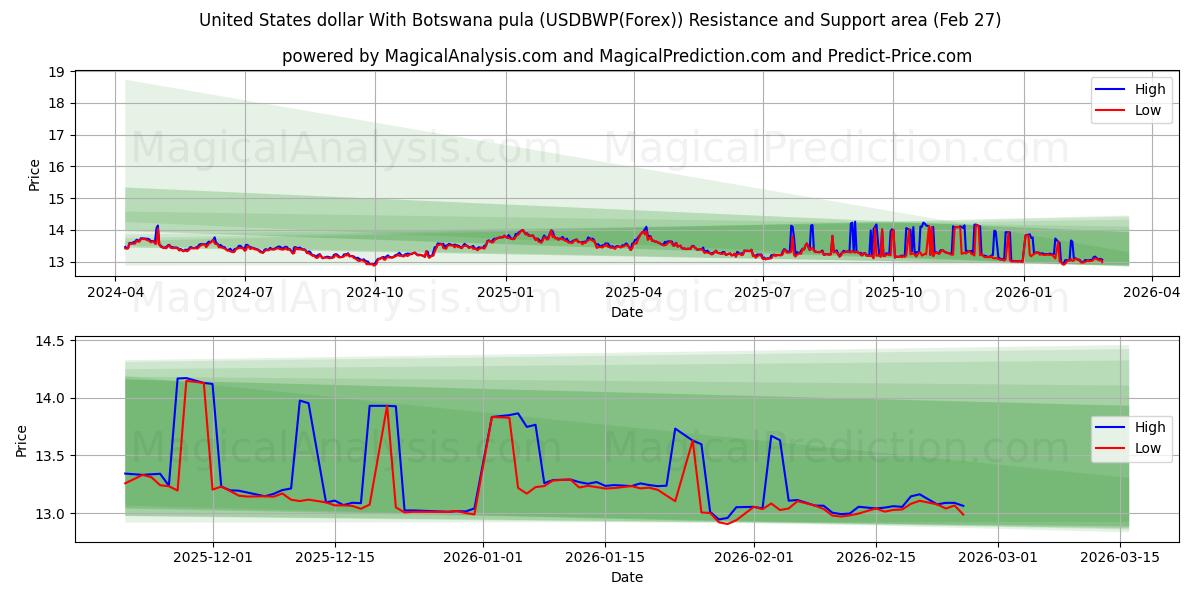Viewport: 1200px width, 600px height.
Task: Click the x-axis date tick 2026-03-15
Action: point(1119,557)
